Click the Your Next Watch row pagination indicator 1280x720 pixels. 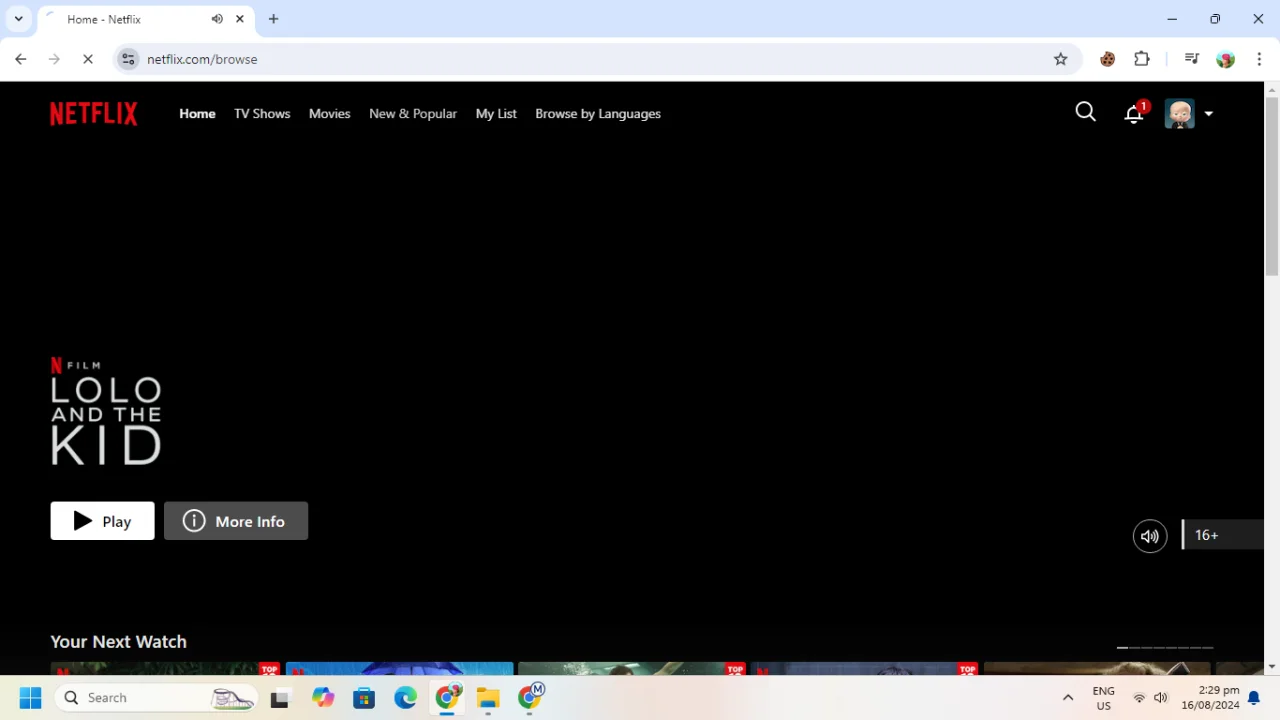tap(1165, 647)
